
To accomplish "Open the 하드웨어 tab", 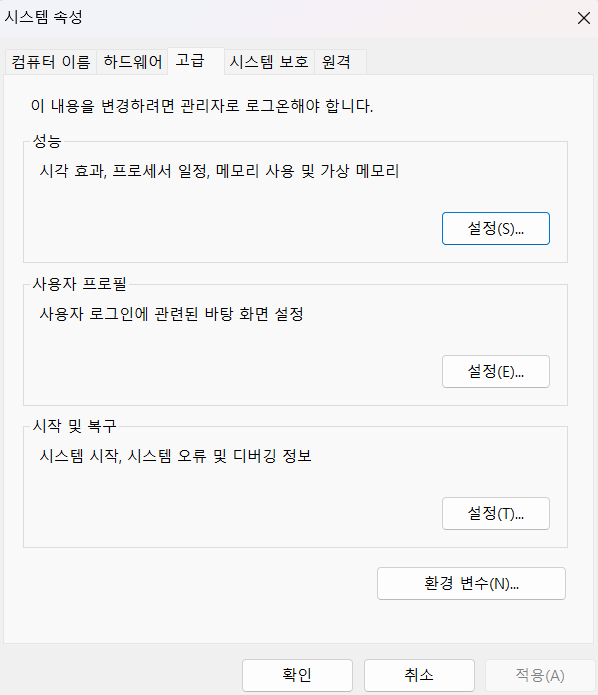I will tap(133, 62).
